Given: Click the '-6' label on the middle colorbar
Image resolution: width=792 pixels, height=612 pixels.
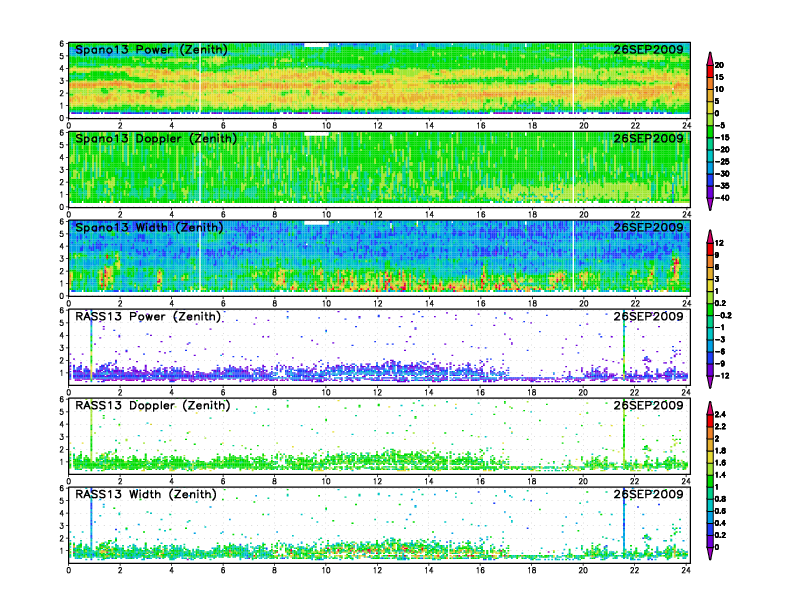Looking at the screenshot, I should (720, 352).
